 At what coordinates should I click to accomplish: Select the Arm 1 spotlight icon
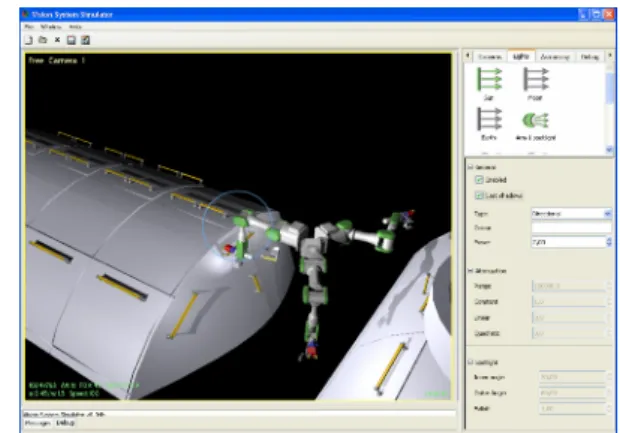tap(536, 120)
